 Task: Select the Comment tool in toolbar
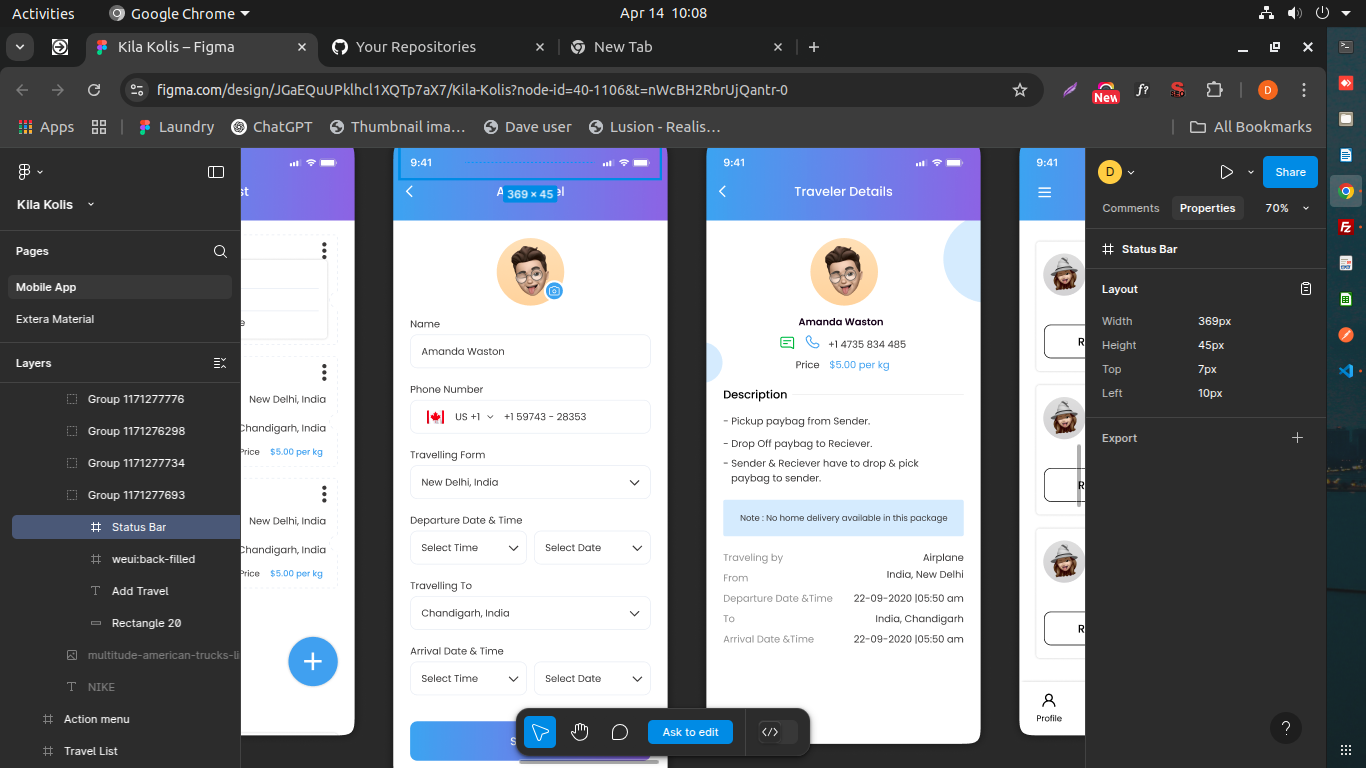620,732
